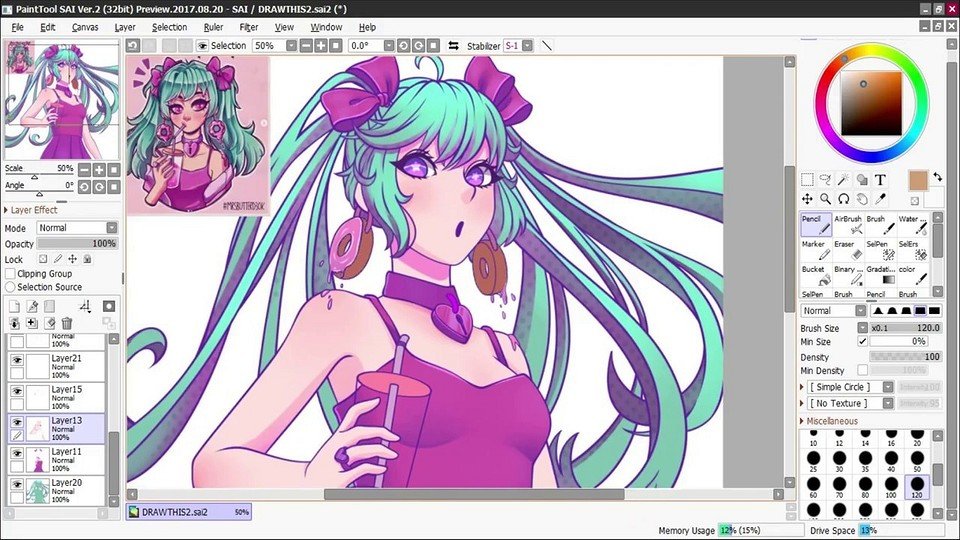Expand the Layer Effect section
Image resolution: width=960 pixels, height=540 pixels.
(31, 210)
